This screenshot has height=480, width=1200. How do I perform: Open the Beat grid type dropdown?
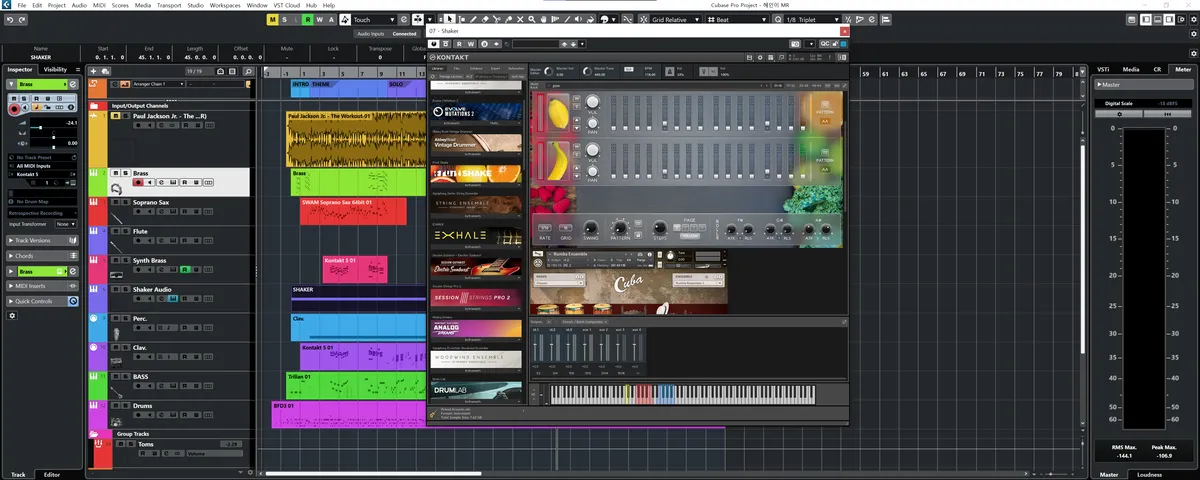tap(736, 20)
